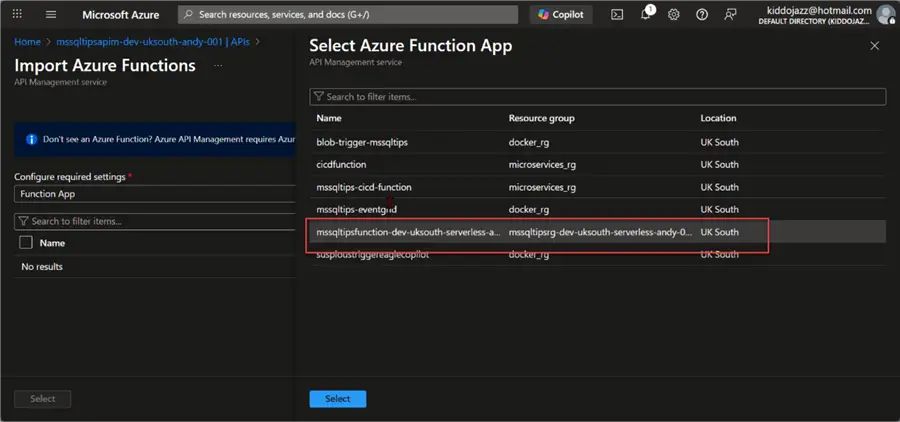Viewport: 900px width, 422px height.
Task: Click the Microsoft Azure home title
Action: [x=121, y=15]
